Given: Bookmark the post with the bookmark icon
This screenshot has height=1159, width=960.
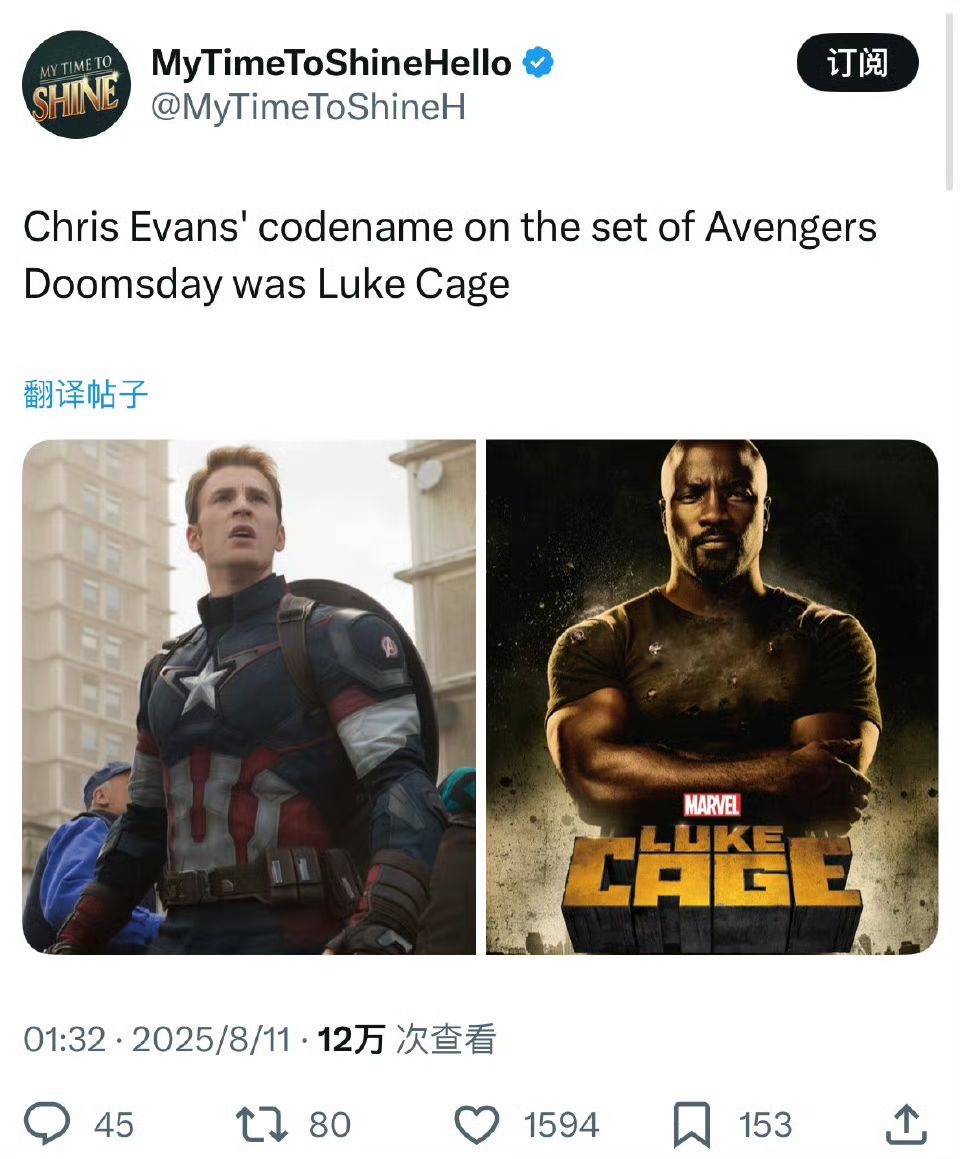Looking at the screenshot, I should [692, 1125].
